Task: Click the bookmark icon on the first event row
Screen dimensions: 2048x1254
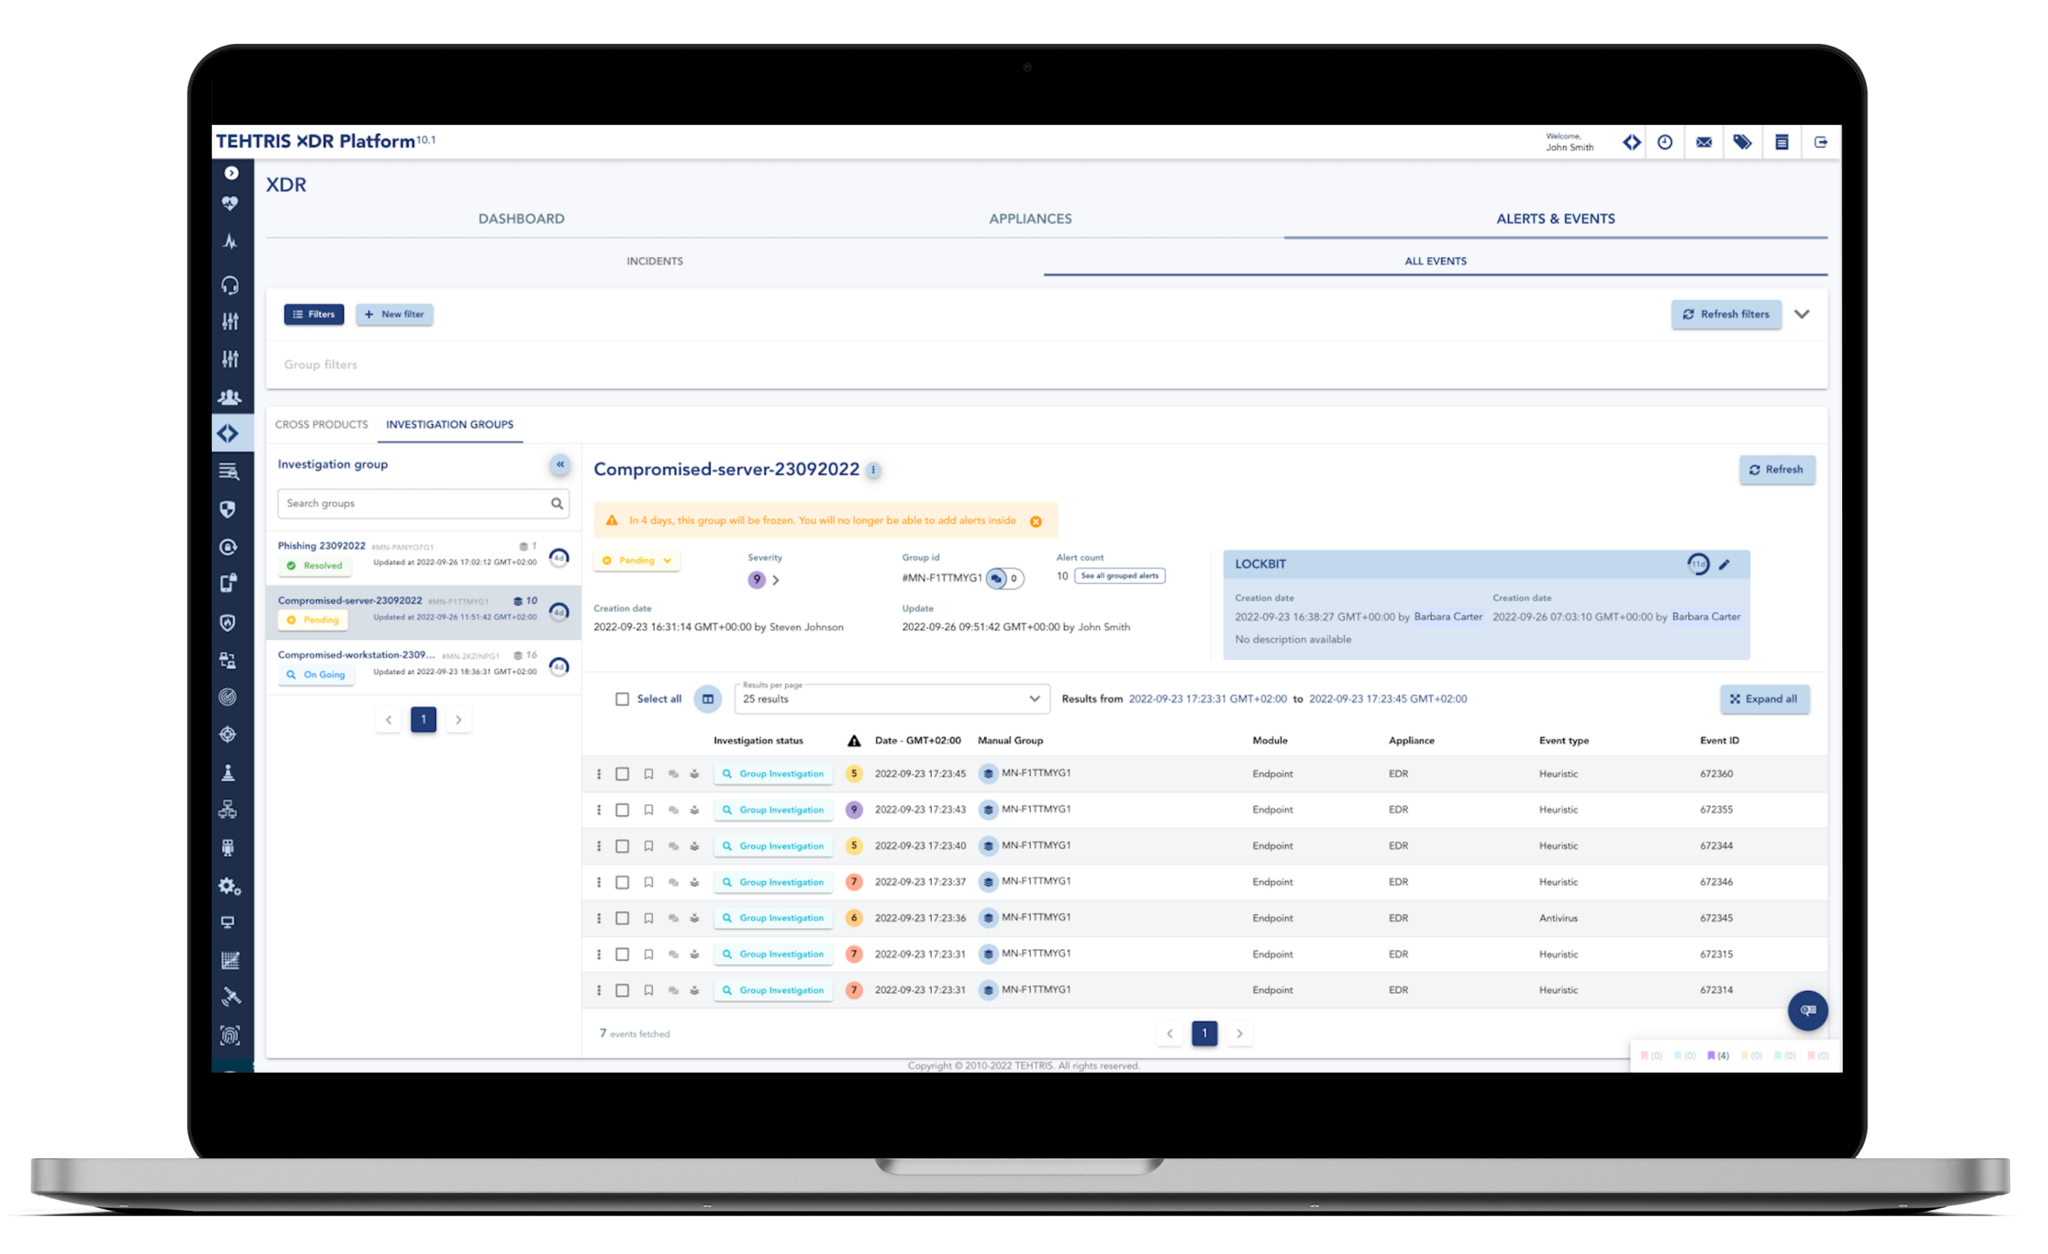Action: pyautogui.click(x=648, y=773)
